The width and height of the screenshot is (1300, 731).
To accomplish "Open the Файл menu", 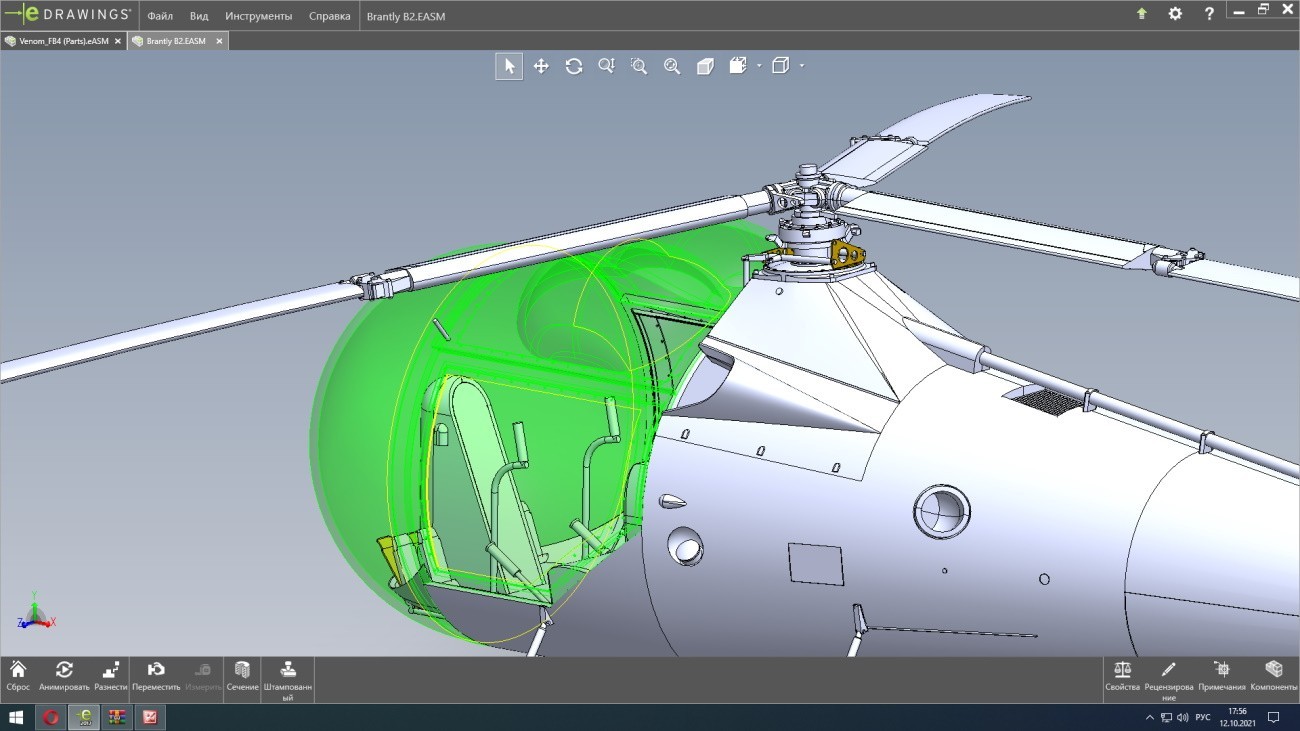I will click(160, 16).
